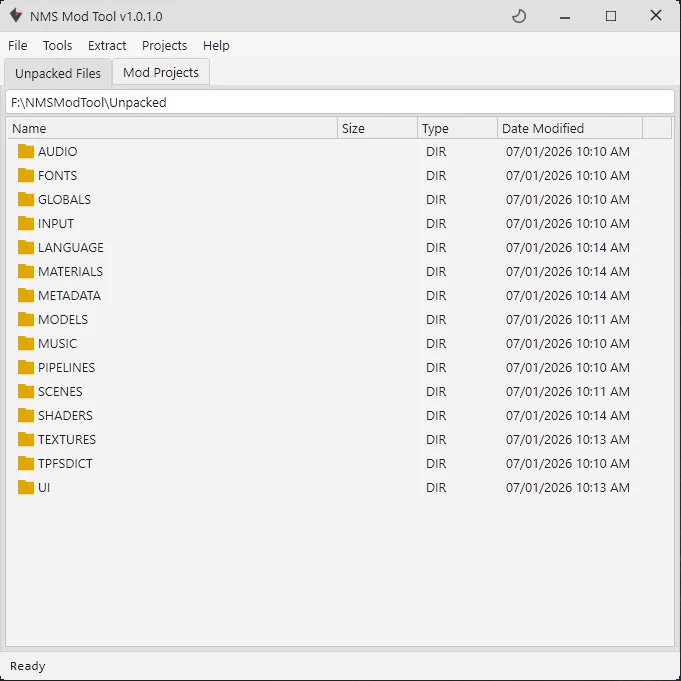Select the GLOBALS folder name

coord(64,199)
